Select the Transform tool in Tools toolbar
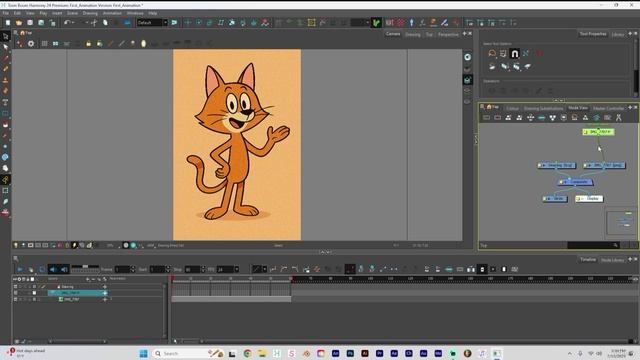 click(5, 37)
